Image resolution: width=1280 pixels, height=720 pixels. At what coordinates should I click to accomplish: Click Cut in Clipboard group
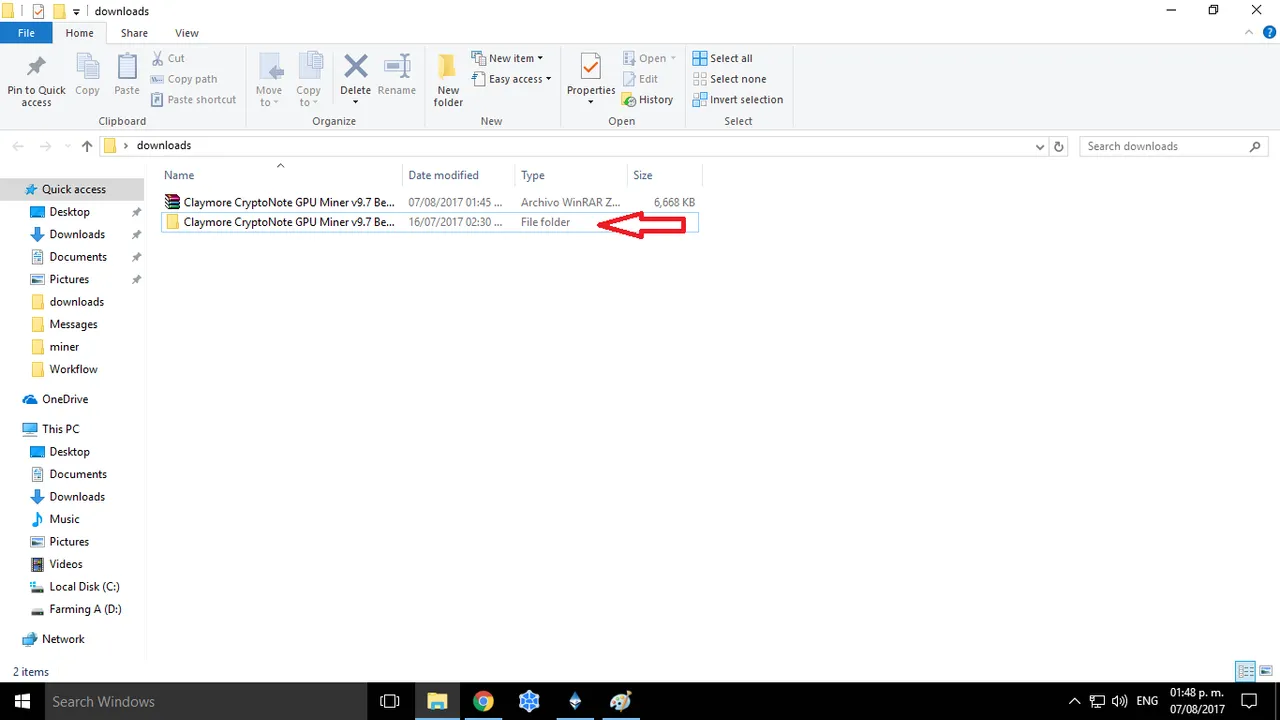[168, 58]
